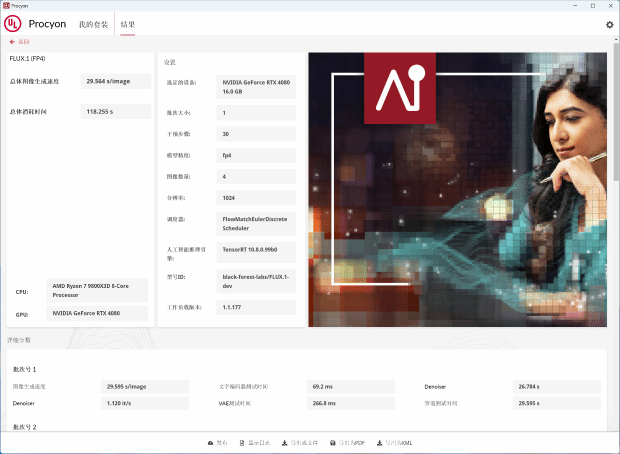Click the 设置 panel heading

[x=170, y=62]
